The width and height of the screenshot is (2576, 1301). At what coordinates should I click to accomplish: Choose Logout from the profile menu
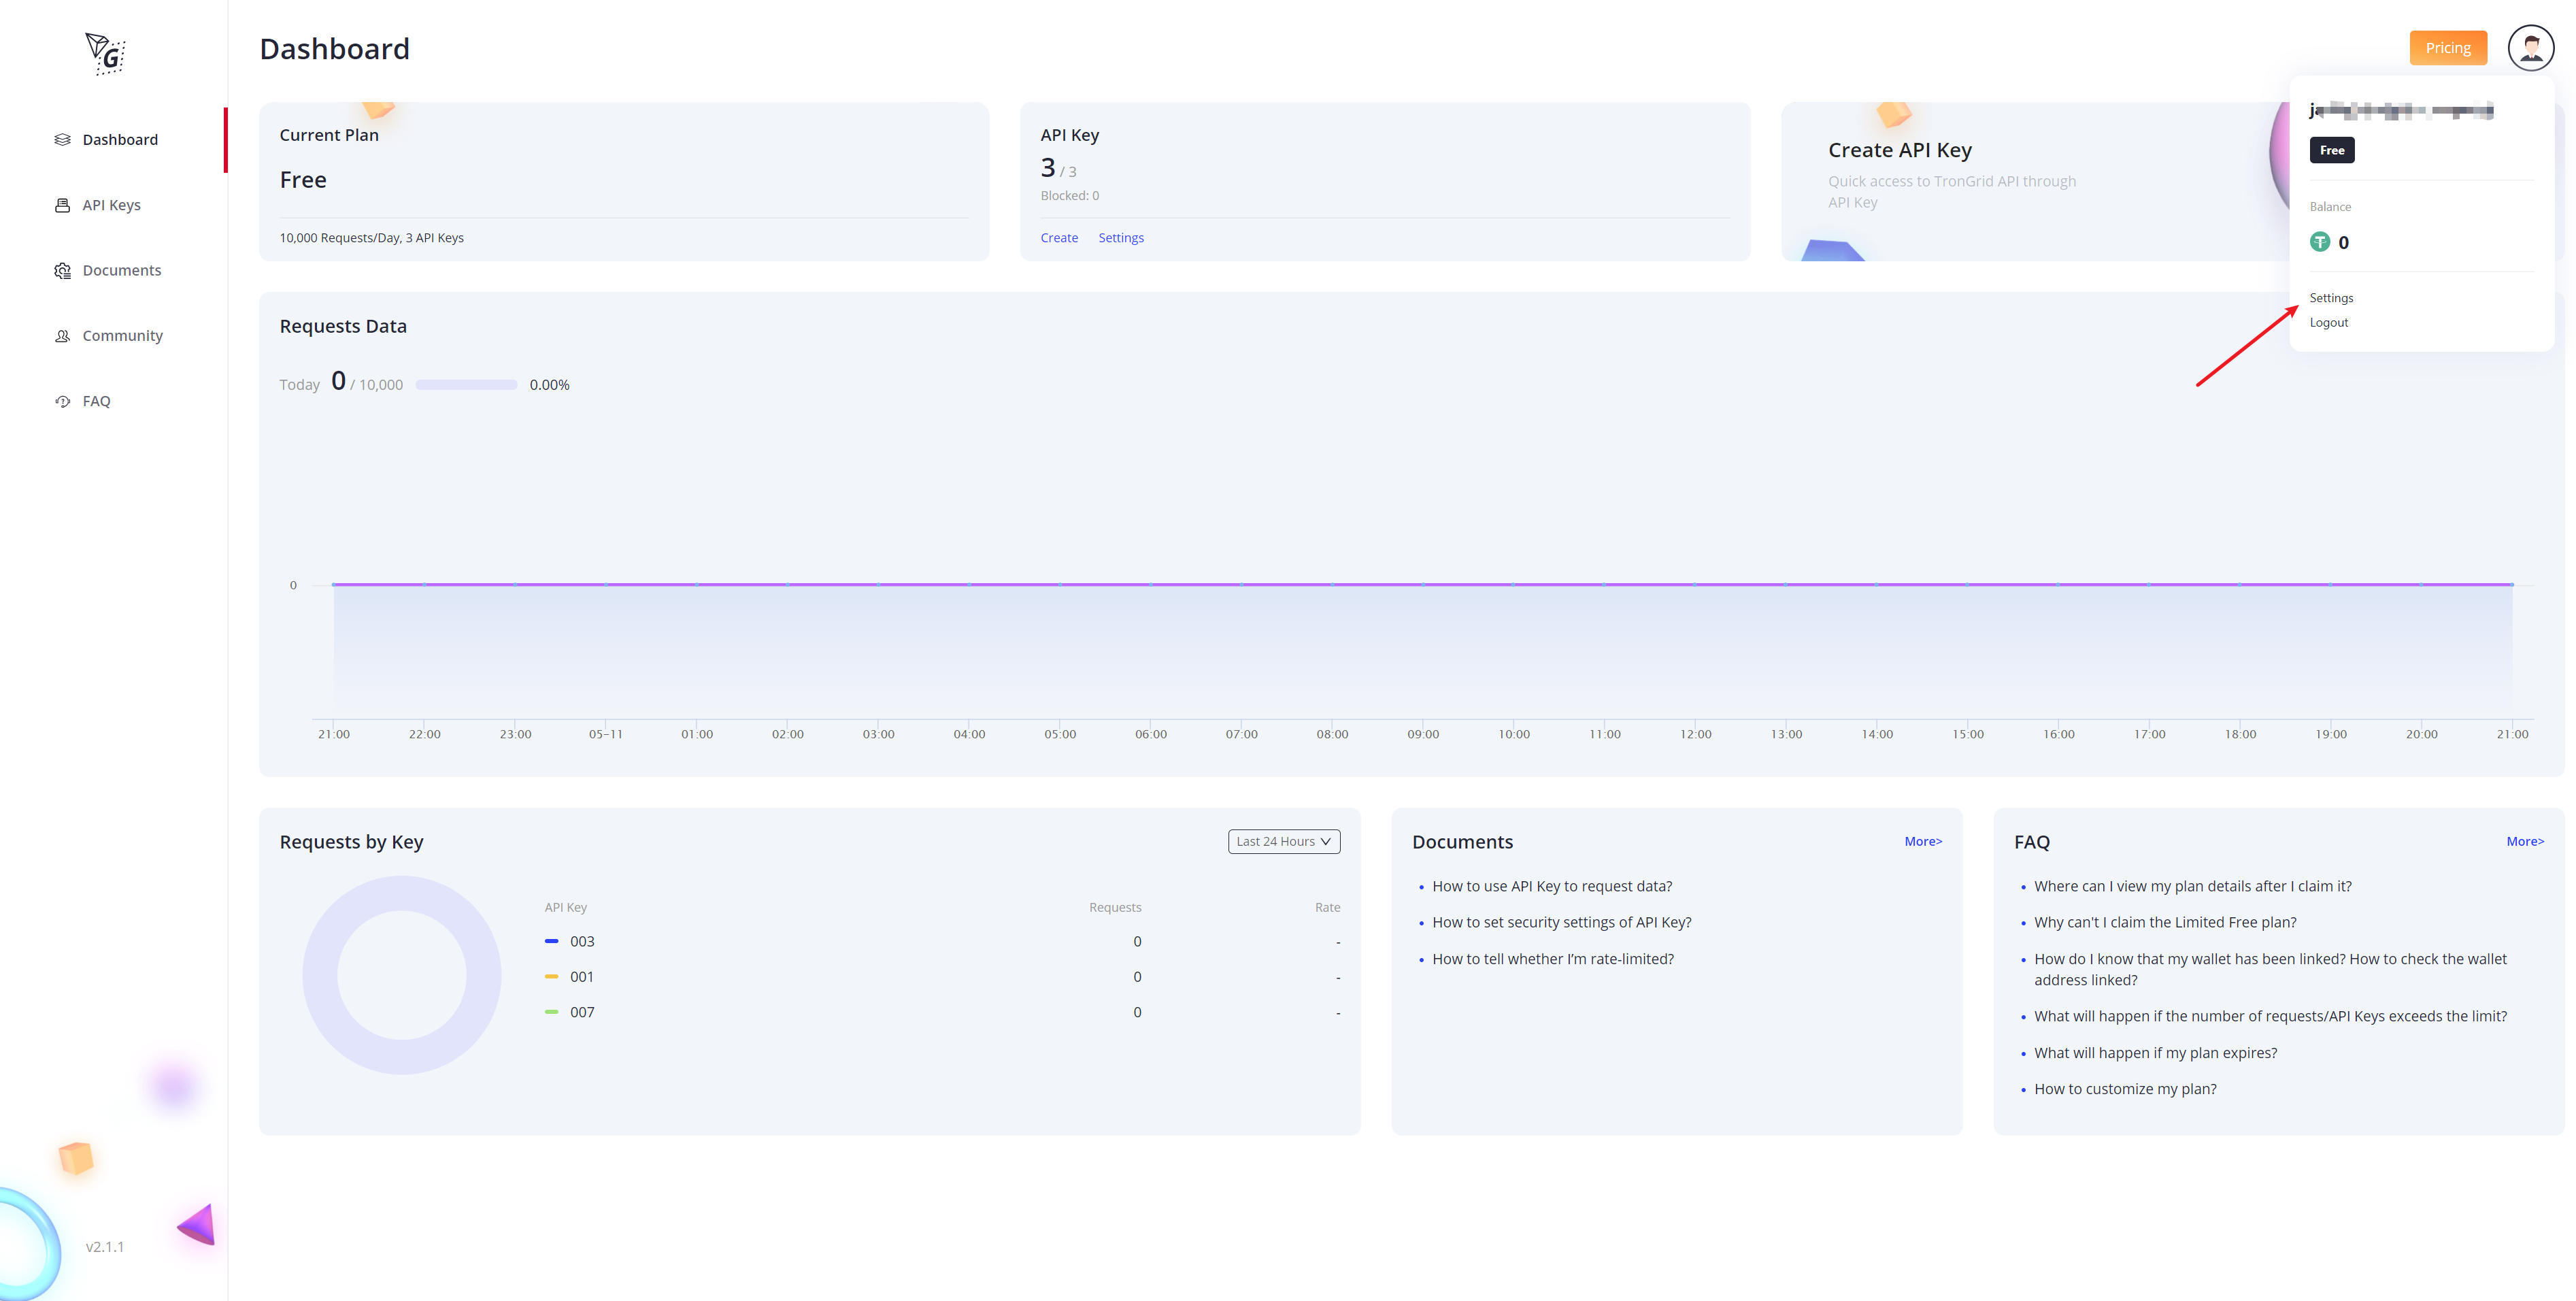[x=2328, y=322]
